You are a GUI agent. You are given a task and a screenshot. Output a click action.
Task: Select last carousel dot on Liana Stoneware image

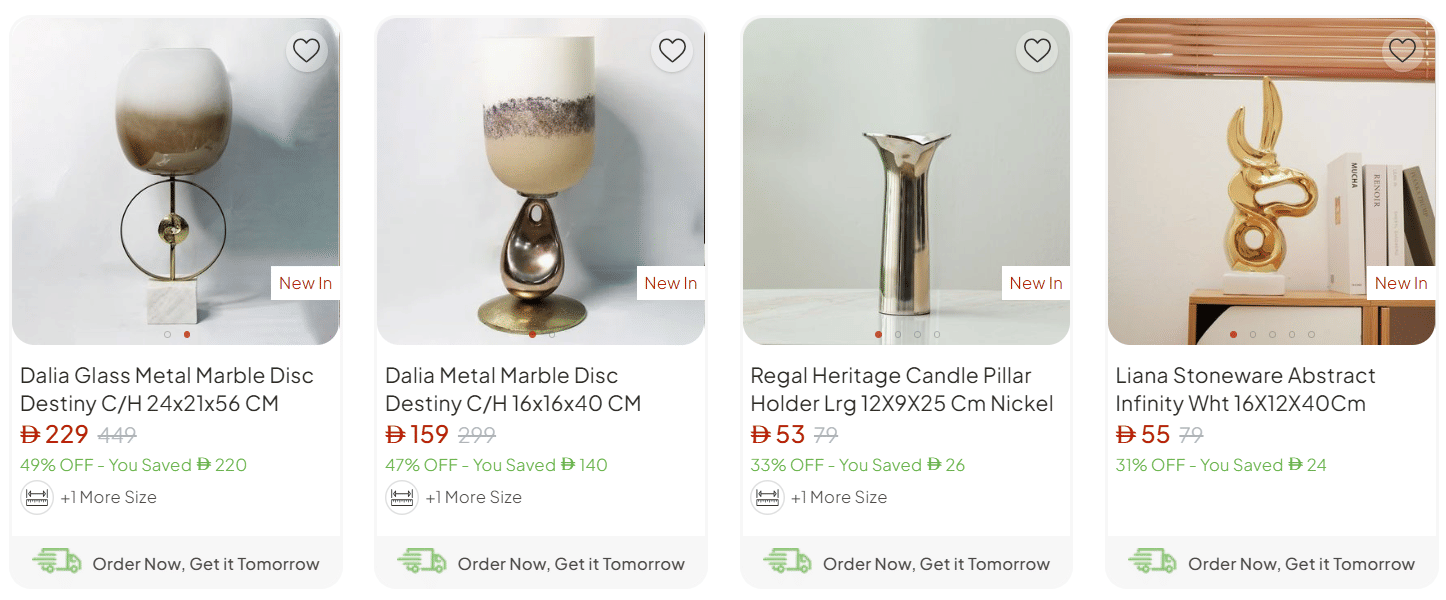click(1312, 335)
